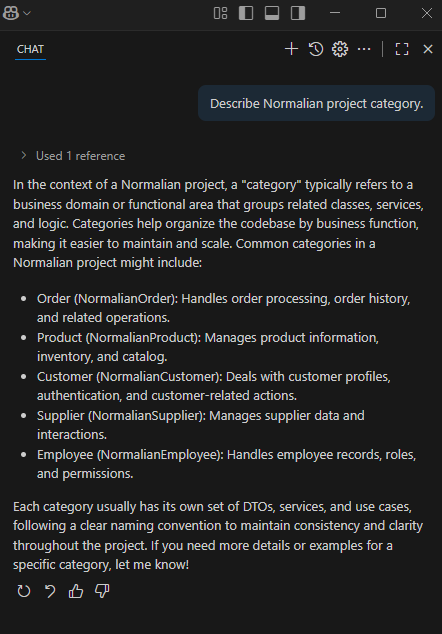Image resolution: width=442 pixels, height=634 pixels.
Task: Select the CHAT tab
Action: (x=30, y=49)
